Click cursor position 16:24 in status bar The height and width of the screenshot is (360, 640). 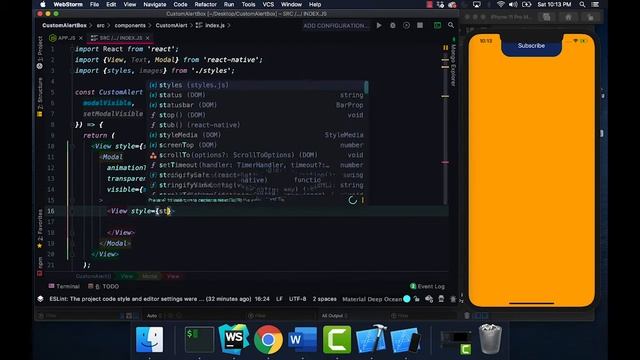point(262,299)
